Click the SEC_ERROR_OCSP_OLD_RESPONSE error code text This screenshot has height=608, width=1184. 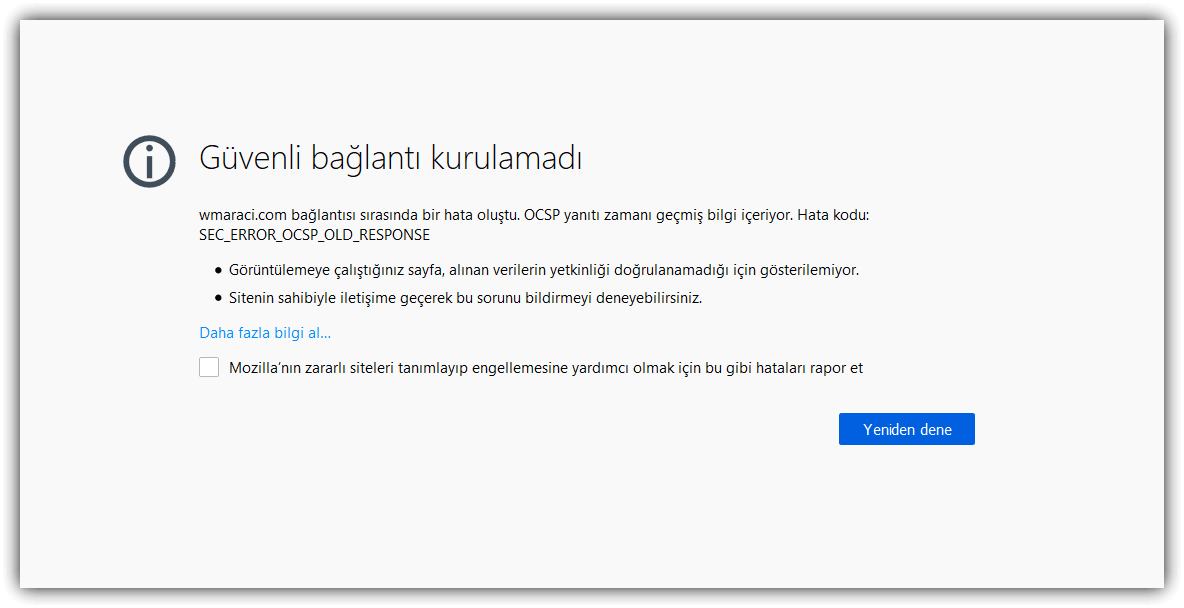[314, 235]
